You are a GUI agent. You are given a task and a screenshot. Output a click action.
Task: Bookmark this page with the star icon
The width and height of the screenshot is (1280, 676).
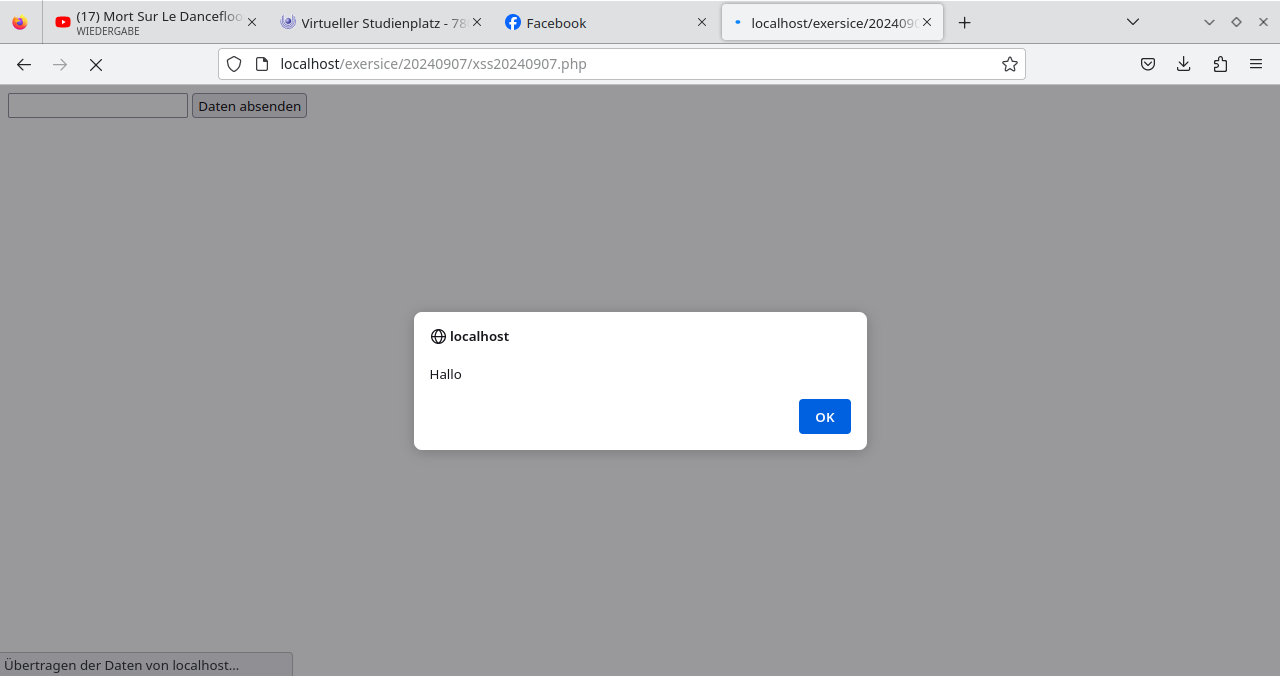[1010, 64]
